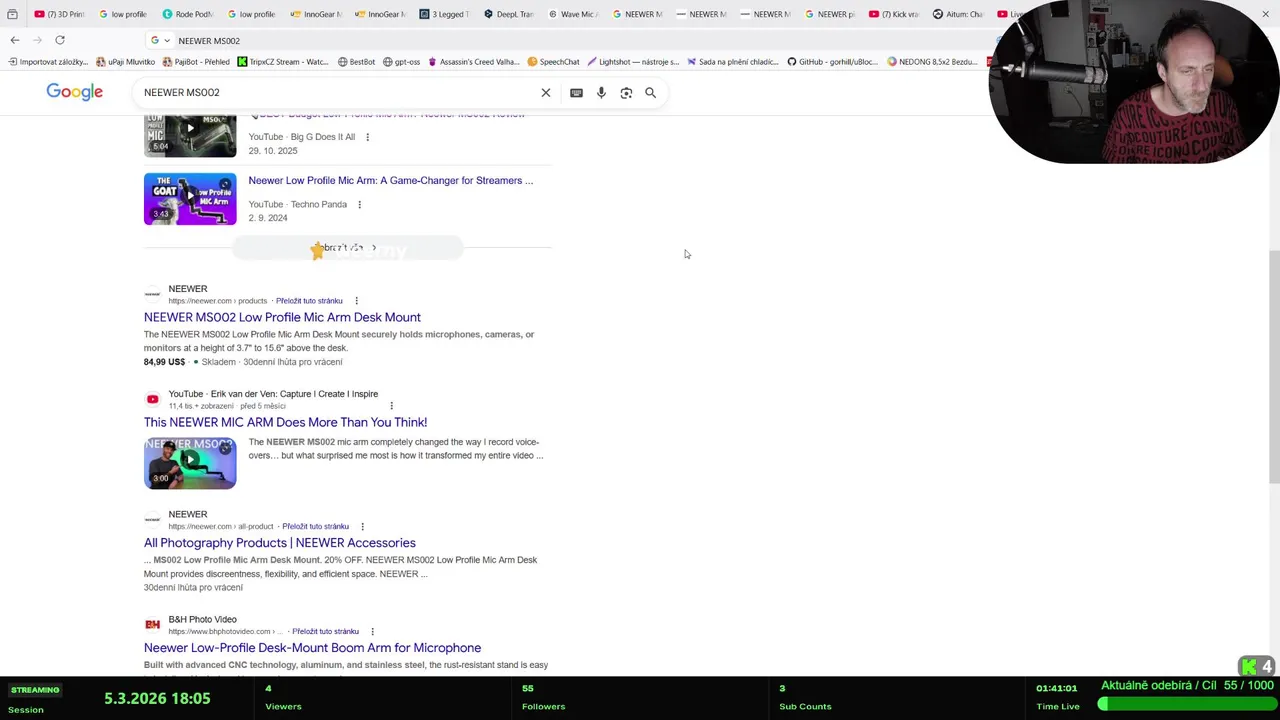Go back with the browser back arrow

pyautogui.click(x=15, y=40)
